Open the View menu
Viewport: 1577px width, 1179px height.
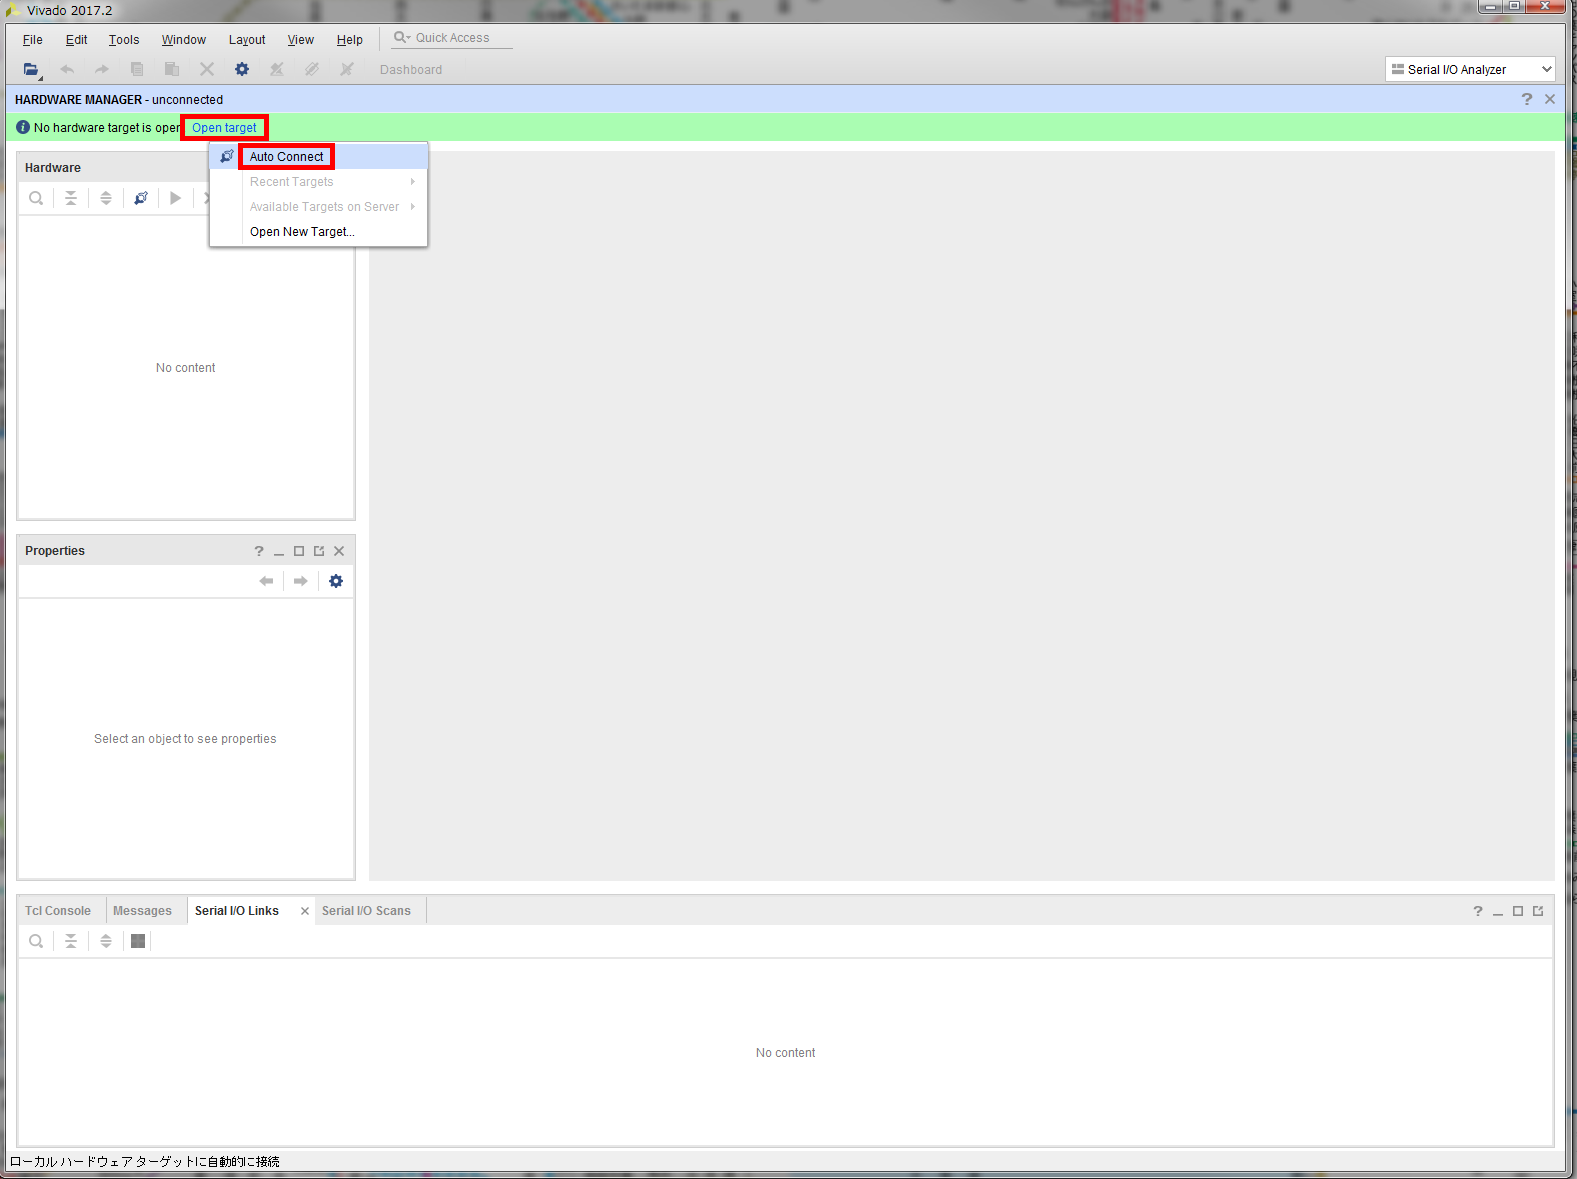tap(301, 40)
